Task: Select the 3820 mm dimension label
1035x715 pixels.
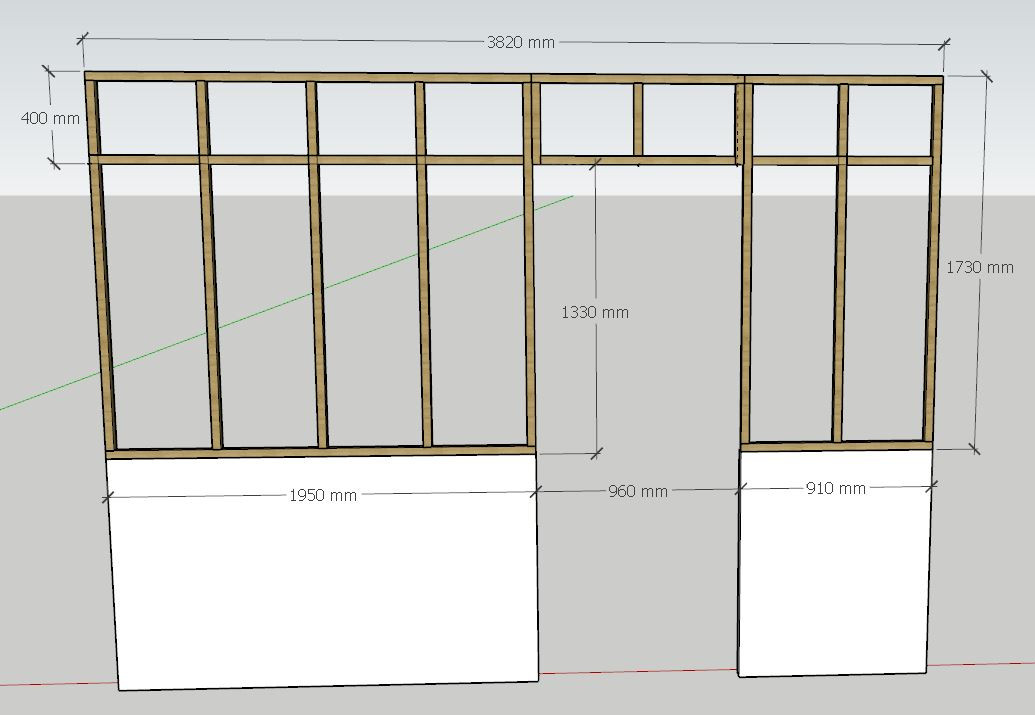Action: click(x=521, y=42)
